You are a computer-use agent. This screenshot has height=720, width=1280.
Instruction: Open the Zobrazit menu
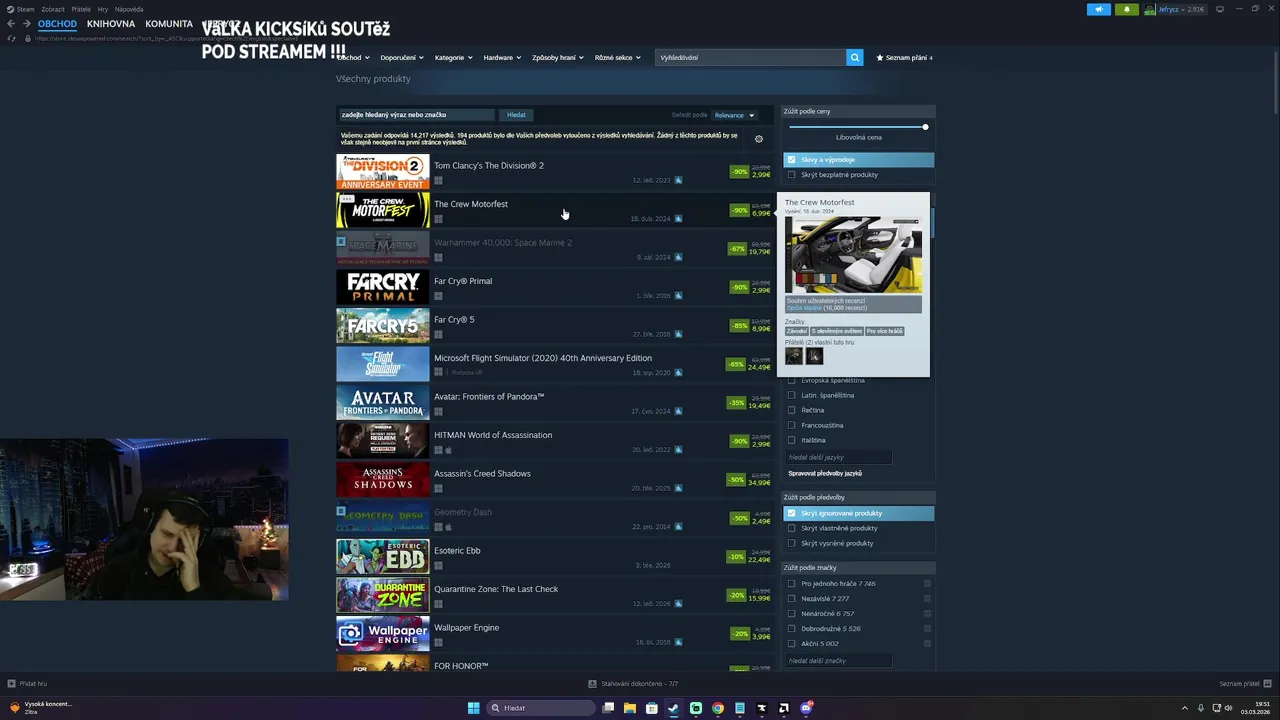pos(53,9)
